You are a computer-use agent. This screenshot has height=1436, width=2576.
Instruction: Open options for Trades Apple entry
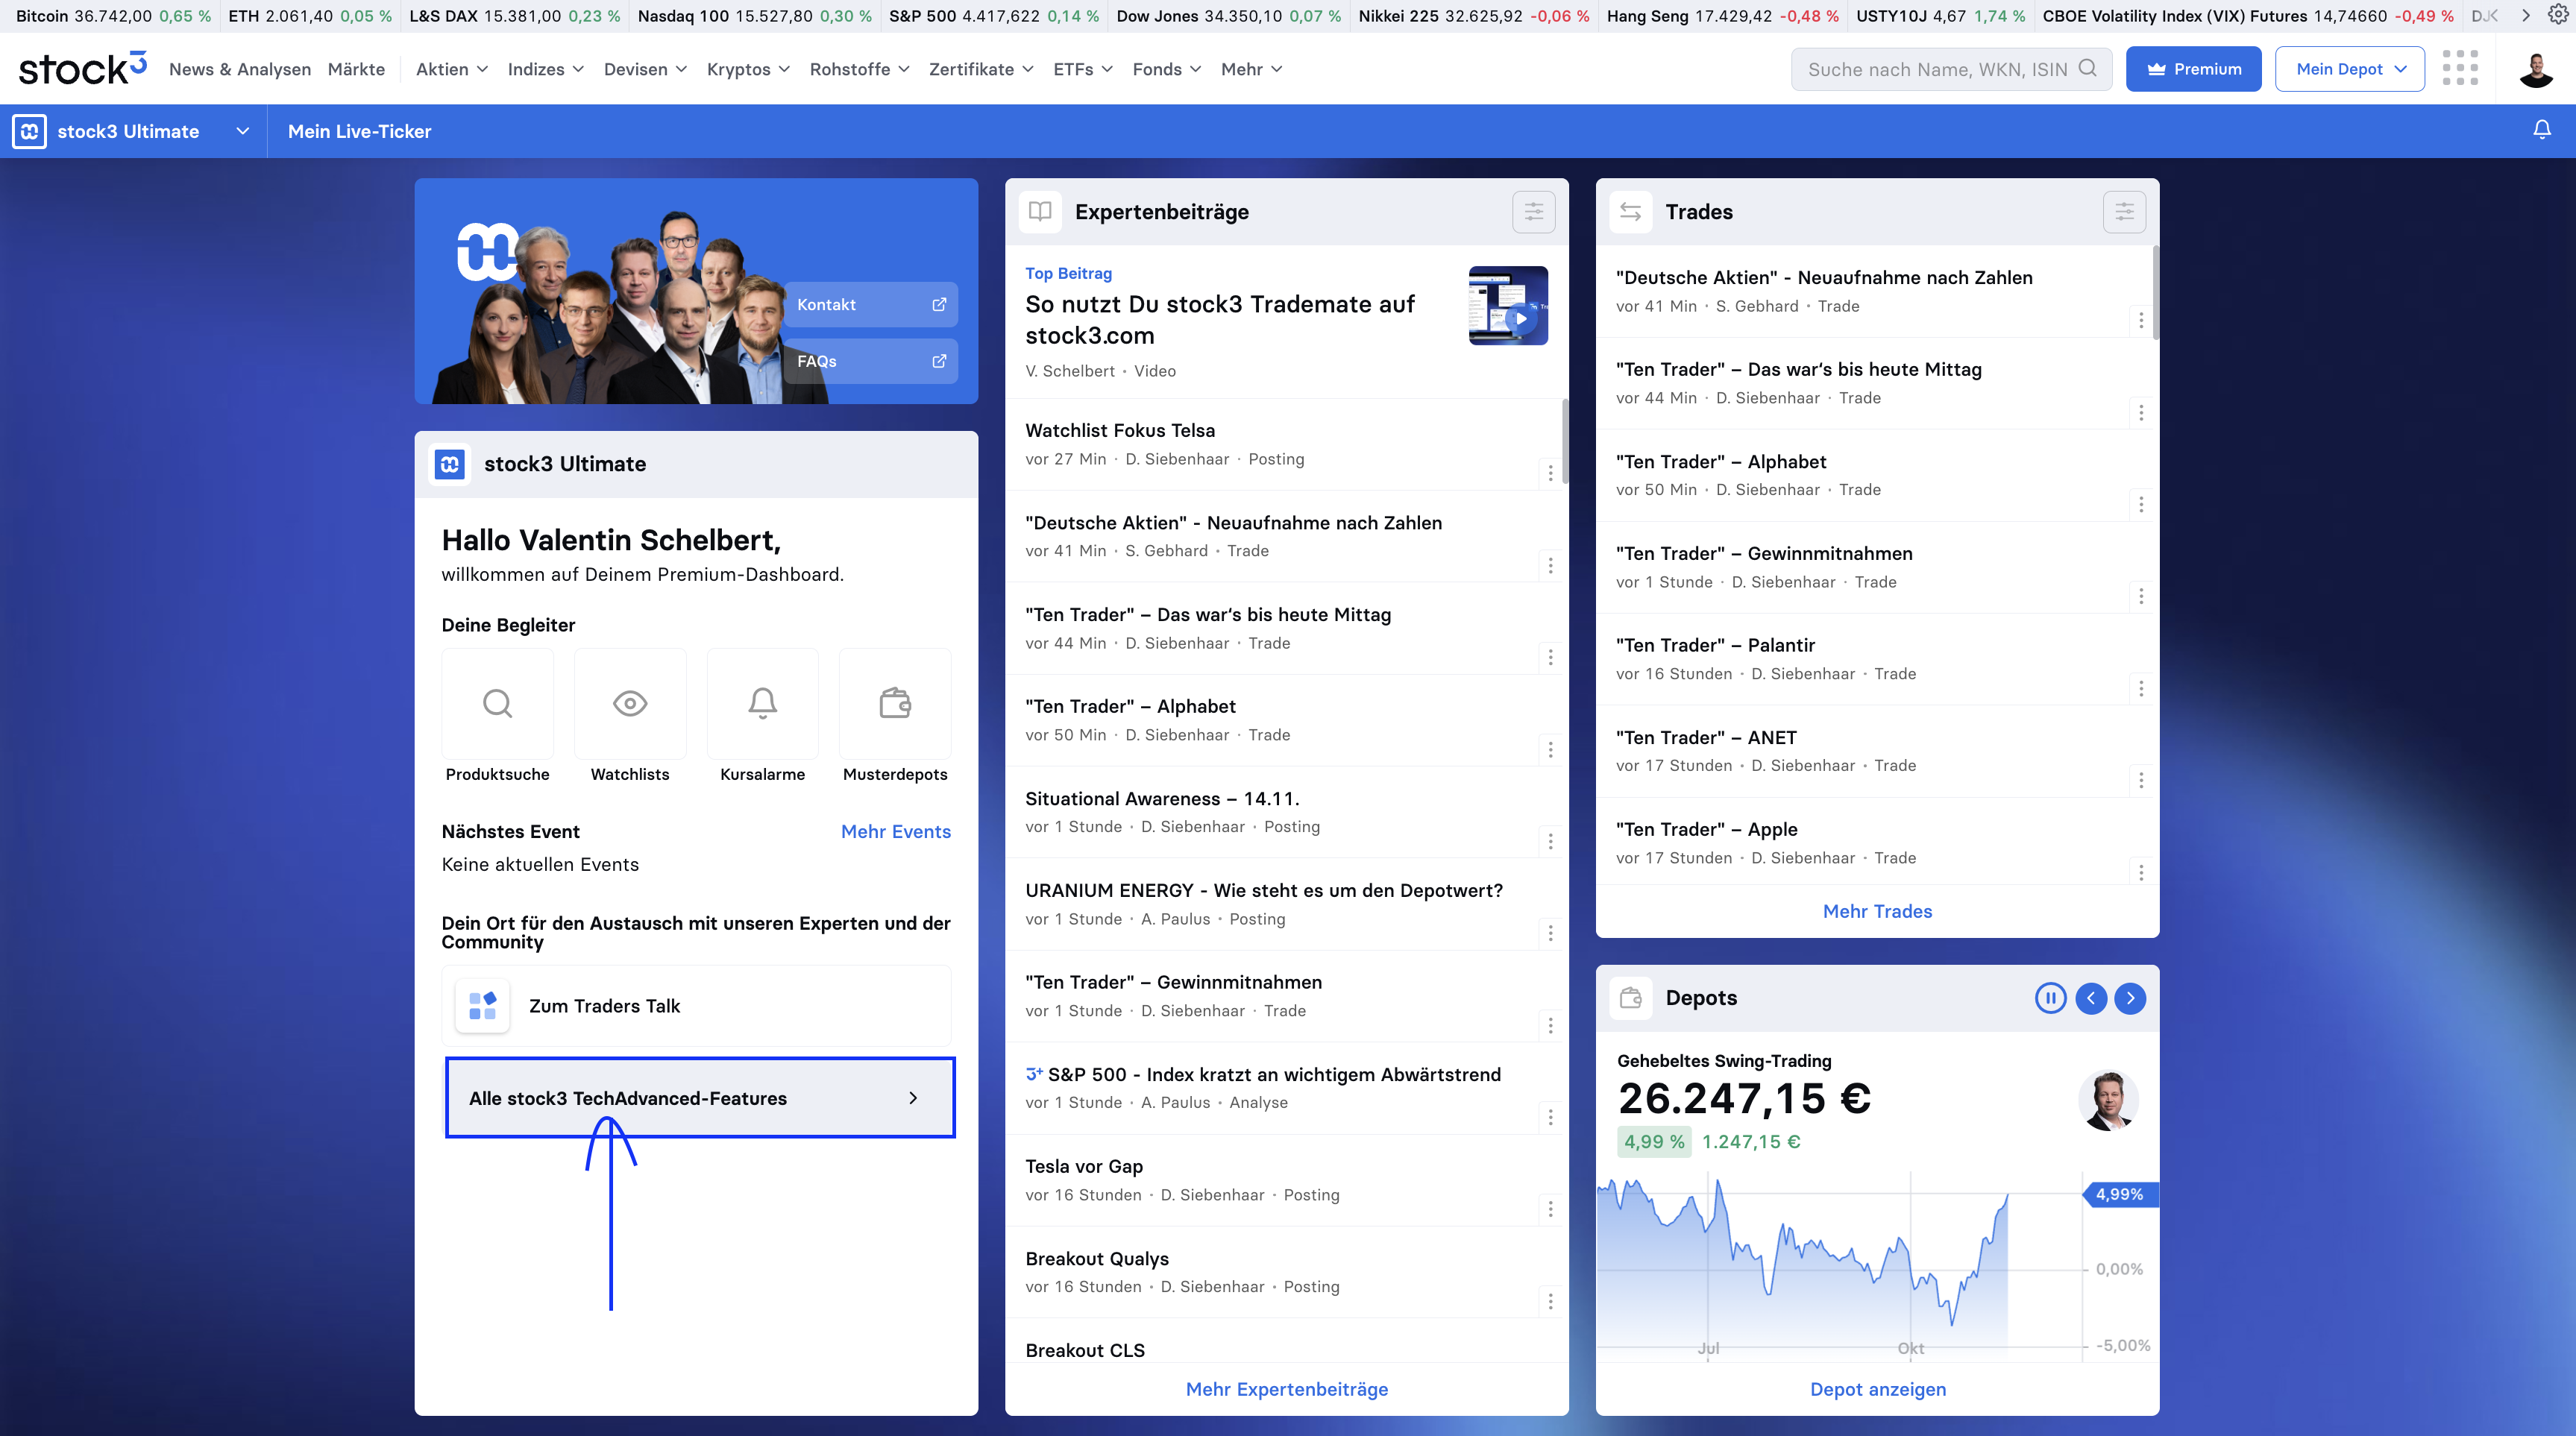[x=2141, y=872]
